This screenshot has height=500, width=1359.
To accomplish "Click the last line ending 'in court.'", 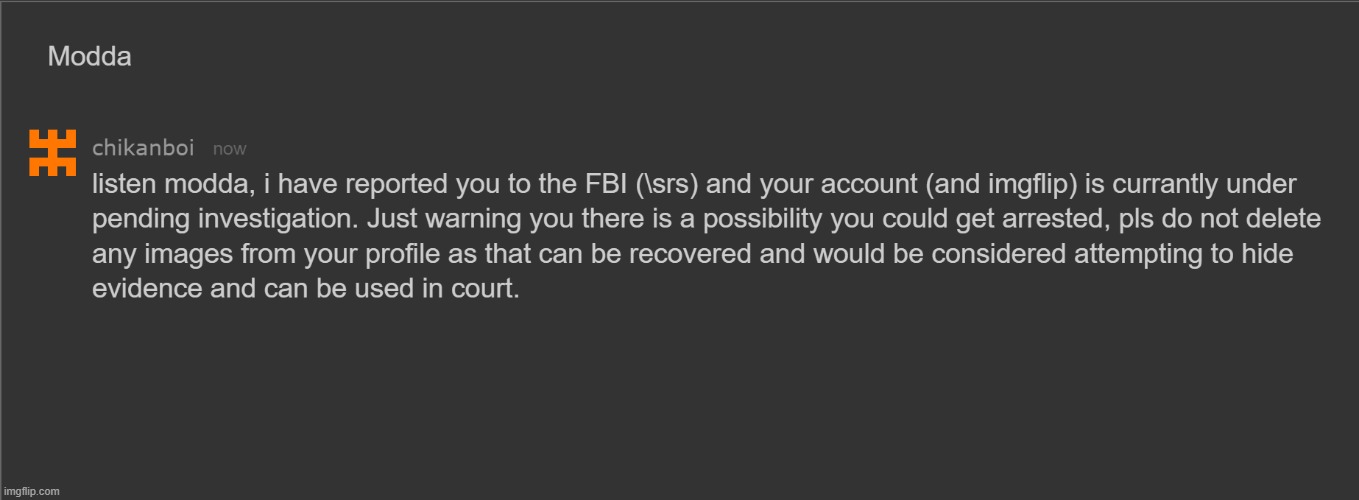I will point(306,290).
